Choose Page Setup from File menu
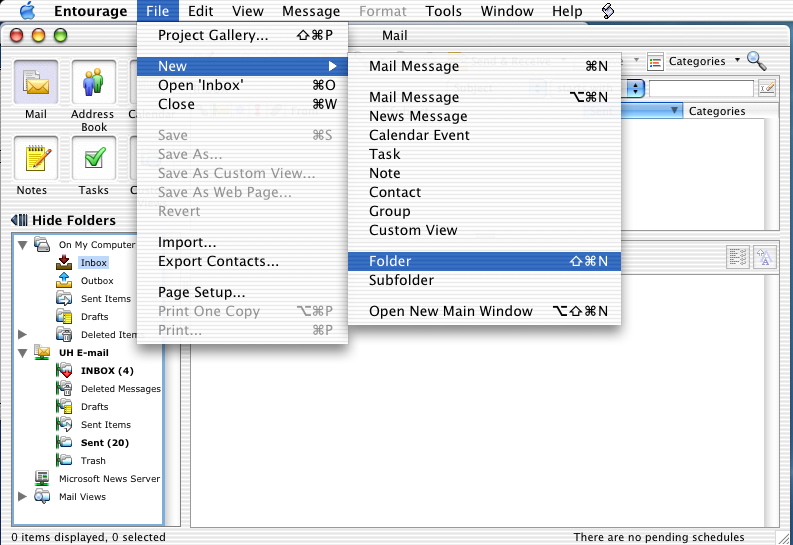 [x=242, y=293]
